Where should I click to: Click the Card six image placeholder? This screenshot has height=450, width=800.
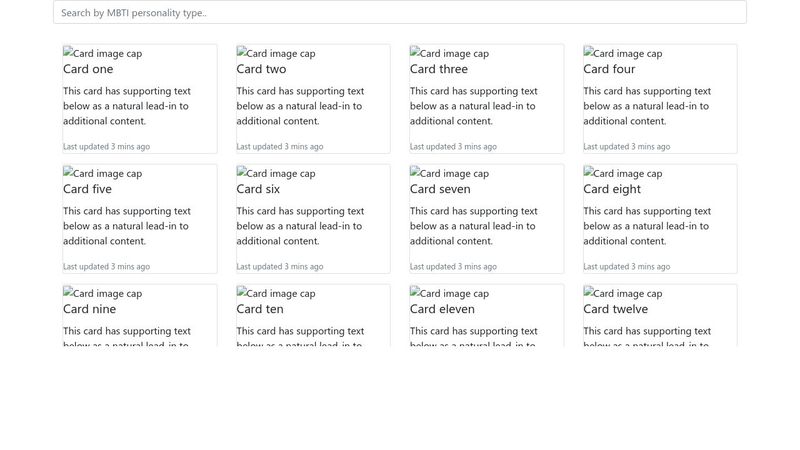pyautogui.click(x=276, y=174)
